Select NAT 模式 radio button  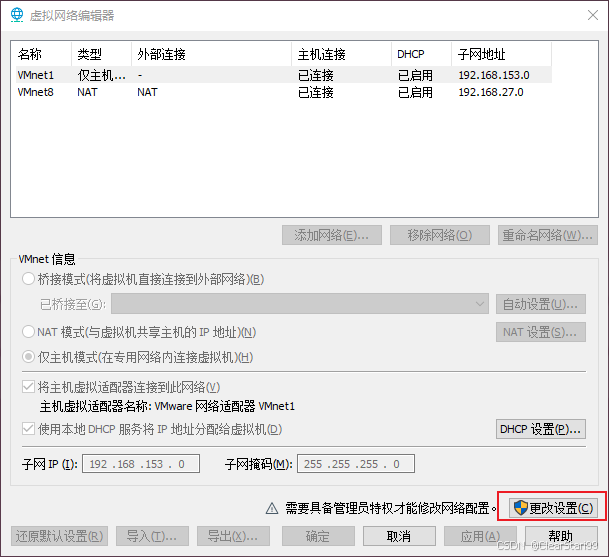tap(28, 332)
